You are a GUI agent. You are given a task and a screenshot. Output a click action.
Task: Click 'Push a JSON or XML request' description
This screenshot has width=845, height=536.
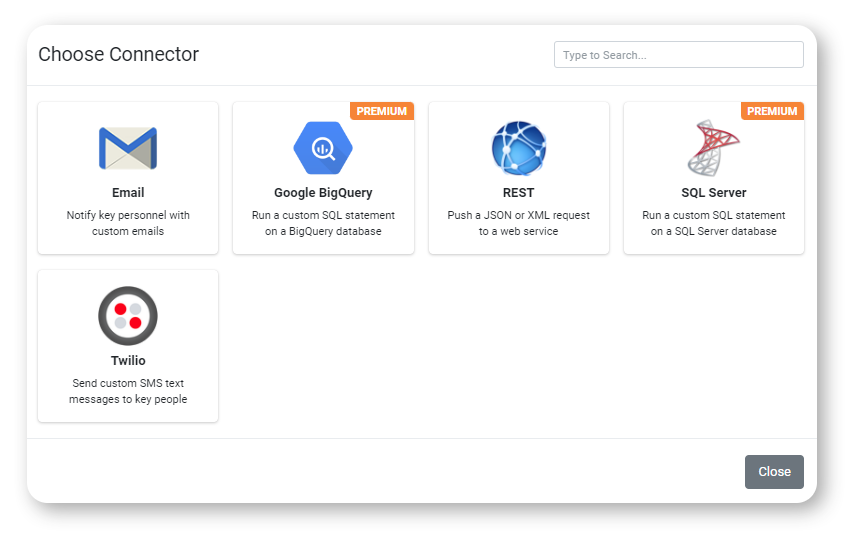pos(518,223)
